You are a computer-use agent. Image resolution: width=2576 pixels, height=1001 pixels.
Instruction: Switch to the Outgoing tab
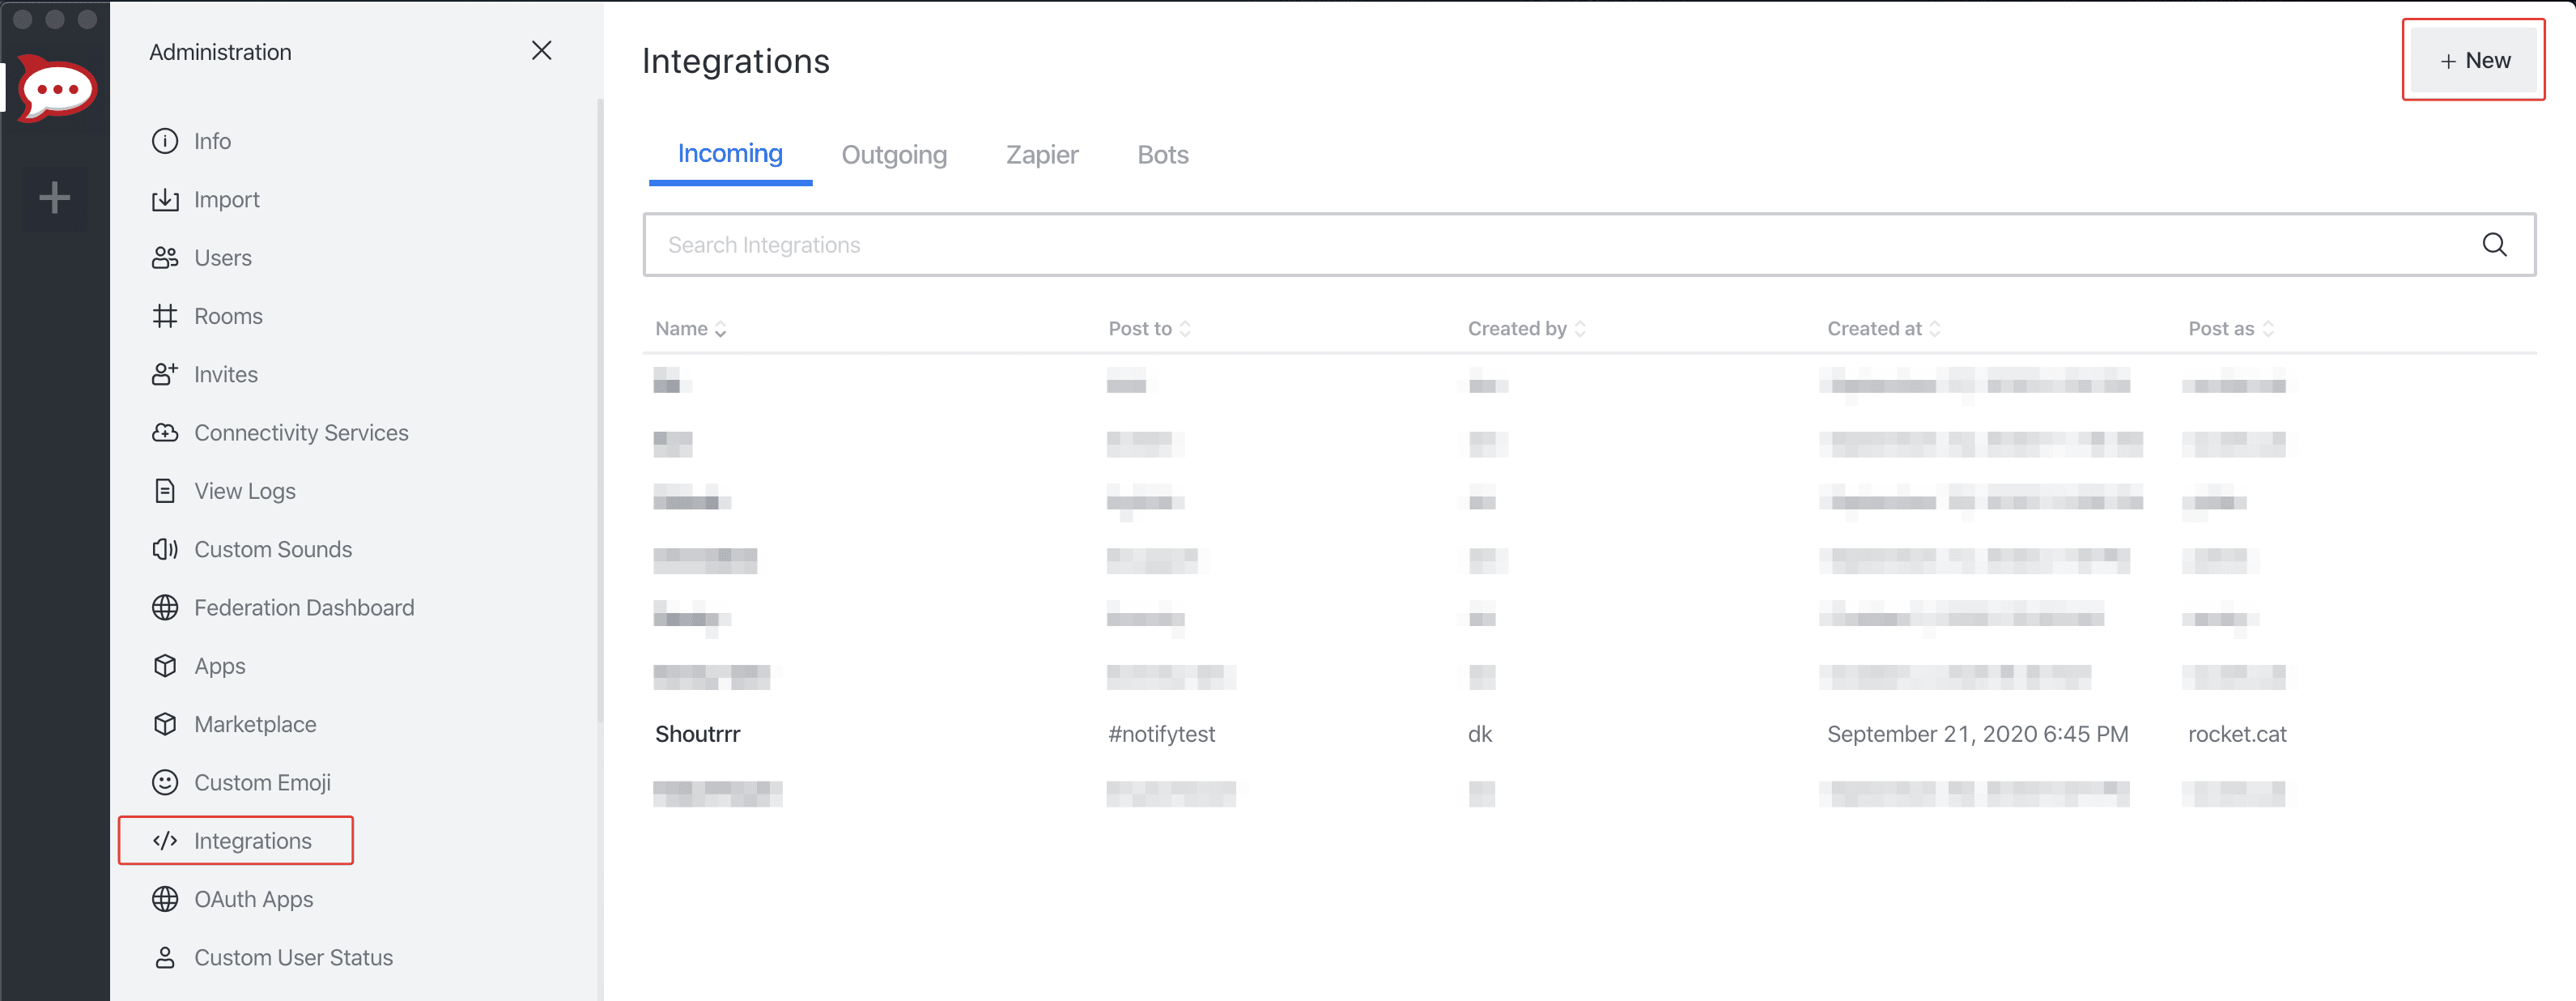point(894,154)
